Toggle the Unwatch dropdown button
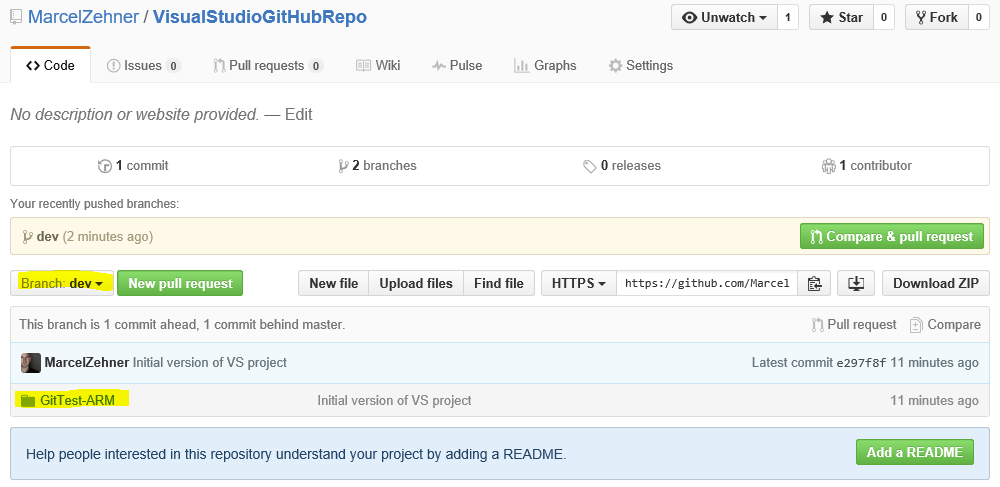Viewport: 1000px width, 487px height. (x=723, y=18)
